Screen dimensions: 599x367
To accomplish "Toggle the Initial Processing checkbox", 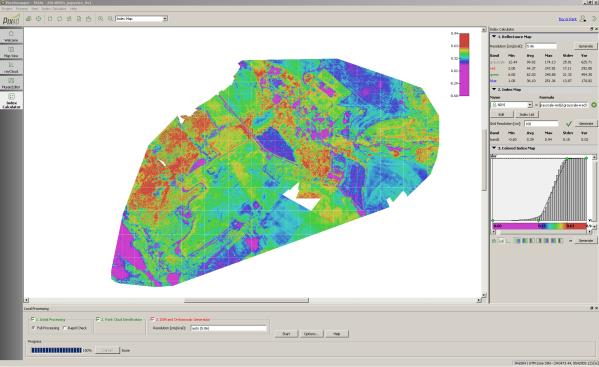I will 33,319.
